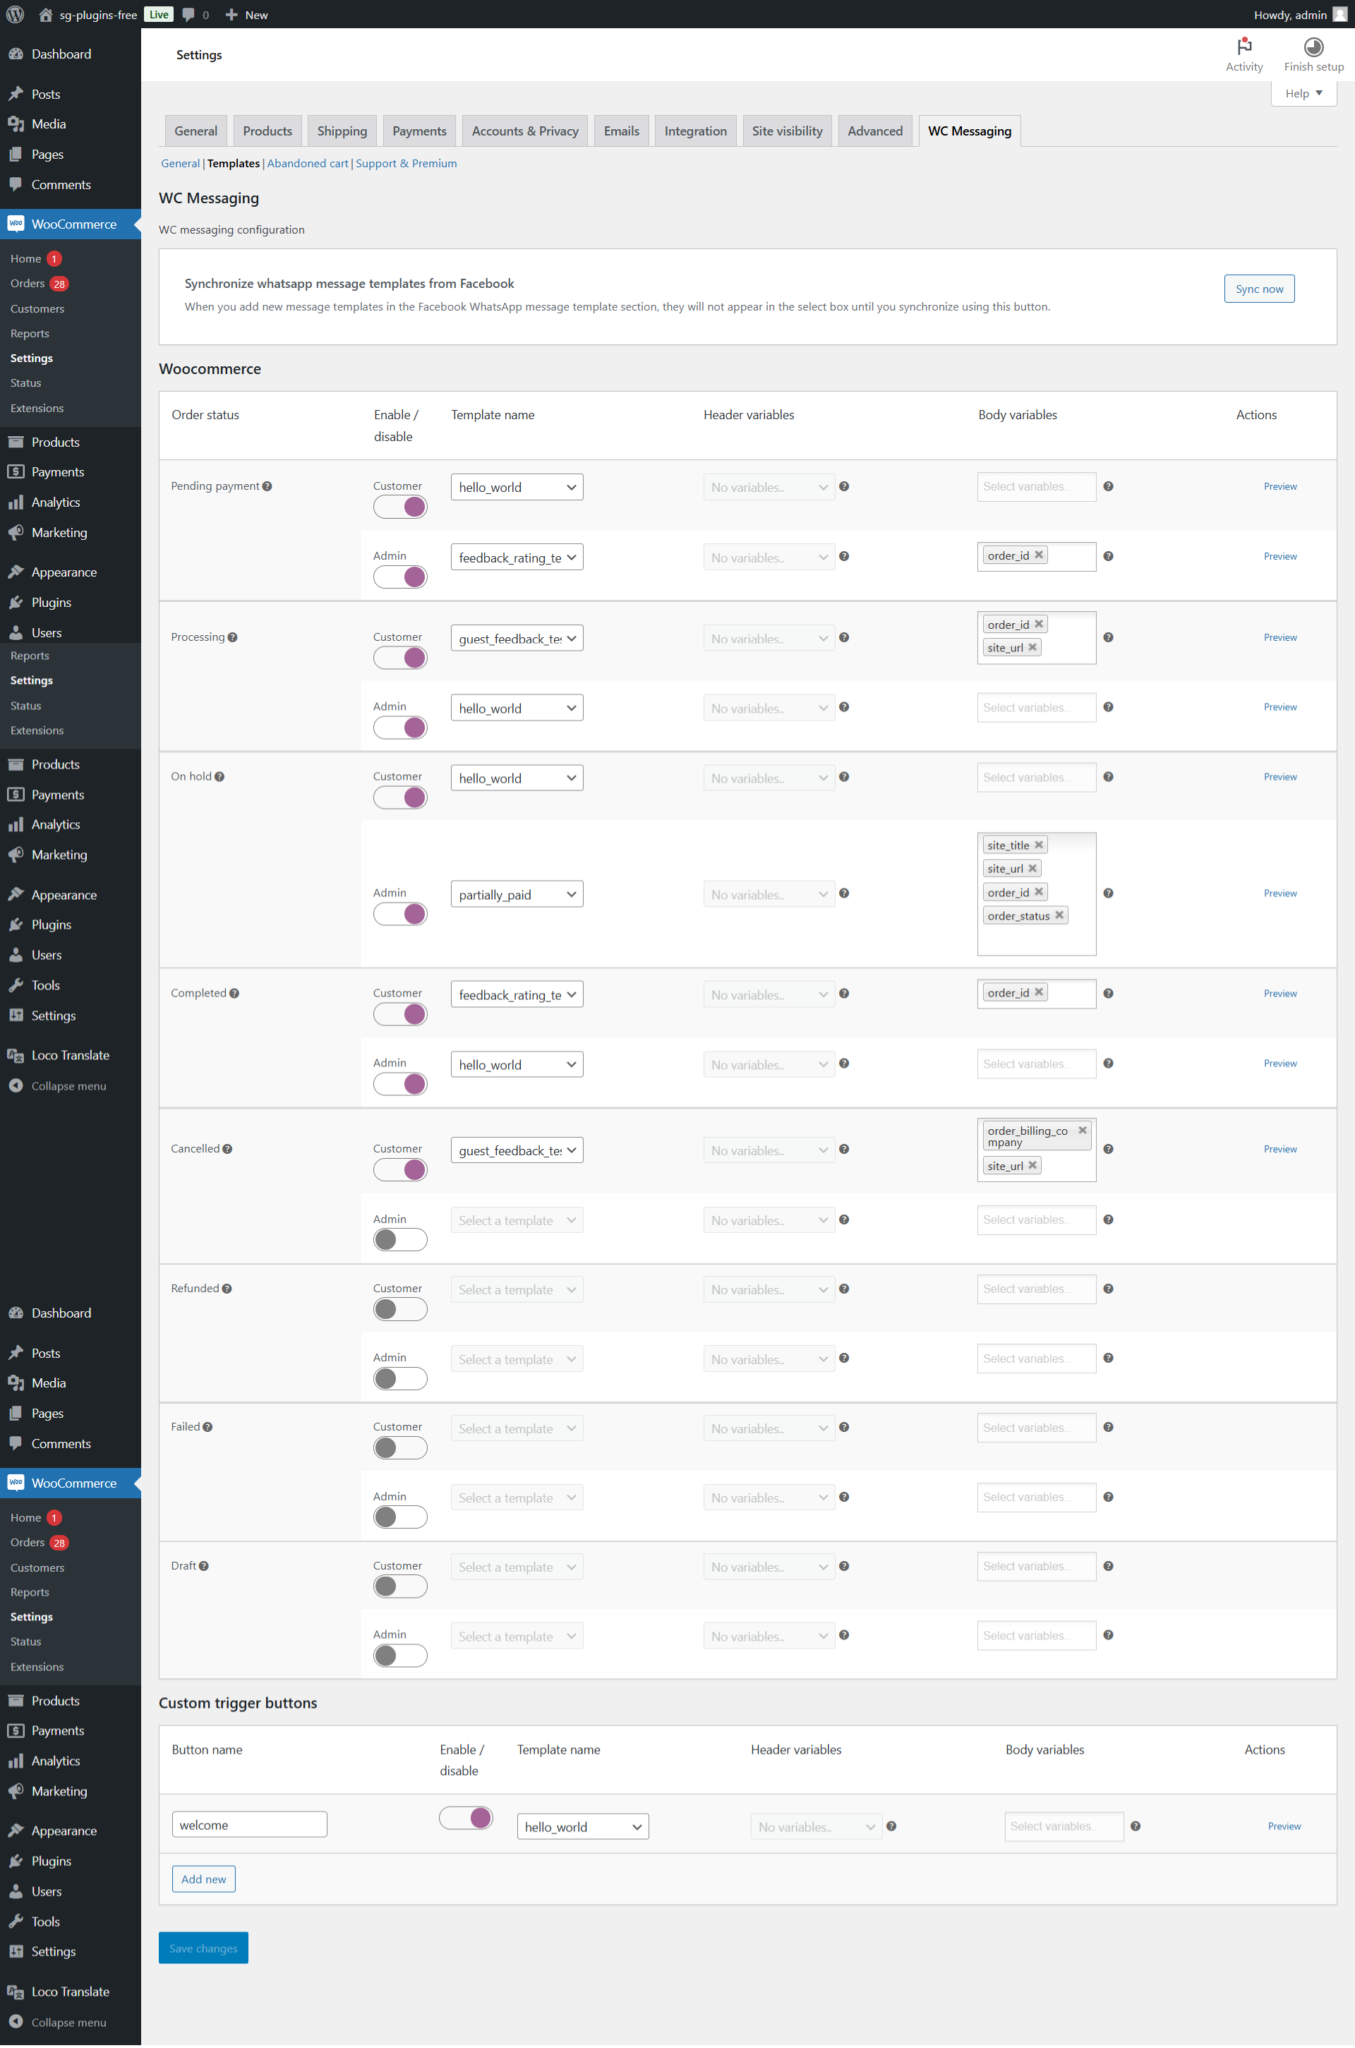The width and height of the screenshot is (1355, 2048).
Task: Switch to the Emails tab
Action: click(621, 131)
